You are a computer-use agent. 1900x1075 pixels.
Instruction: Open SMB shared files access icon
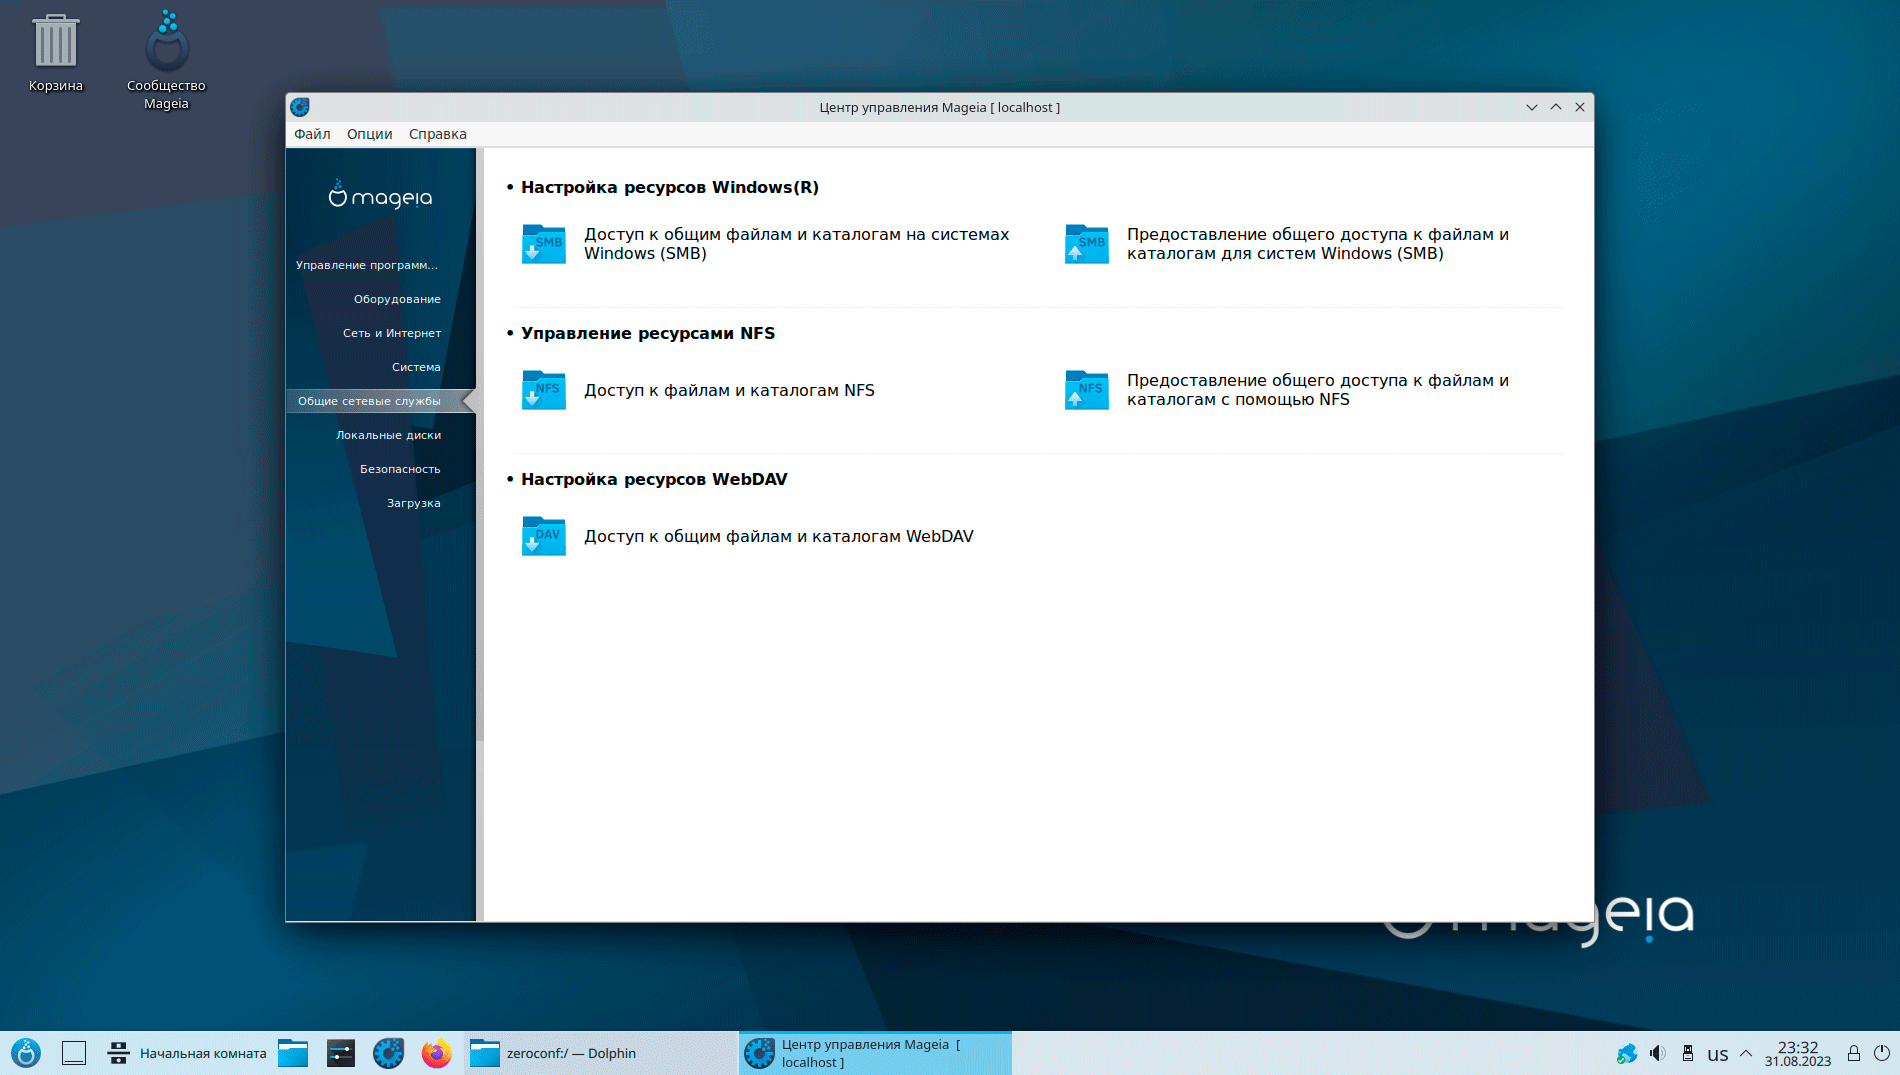click(x=544, y=244)
